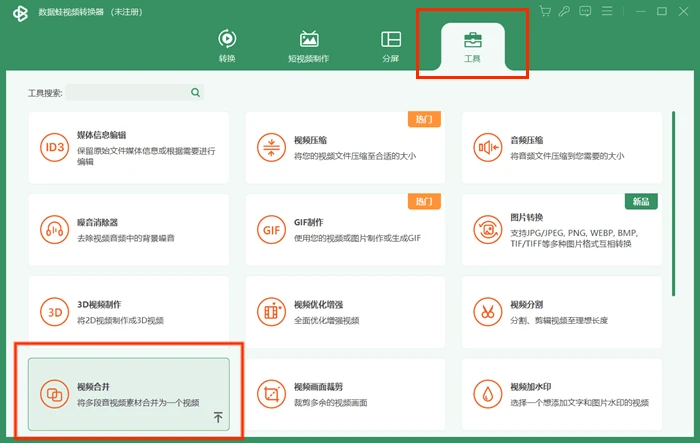Open the 视频分割 scissors icon
Viewport: 700px width, 443px height.
pos(488,312)
